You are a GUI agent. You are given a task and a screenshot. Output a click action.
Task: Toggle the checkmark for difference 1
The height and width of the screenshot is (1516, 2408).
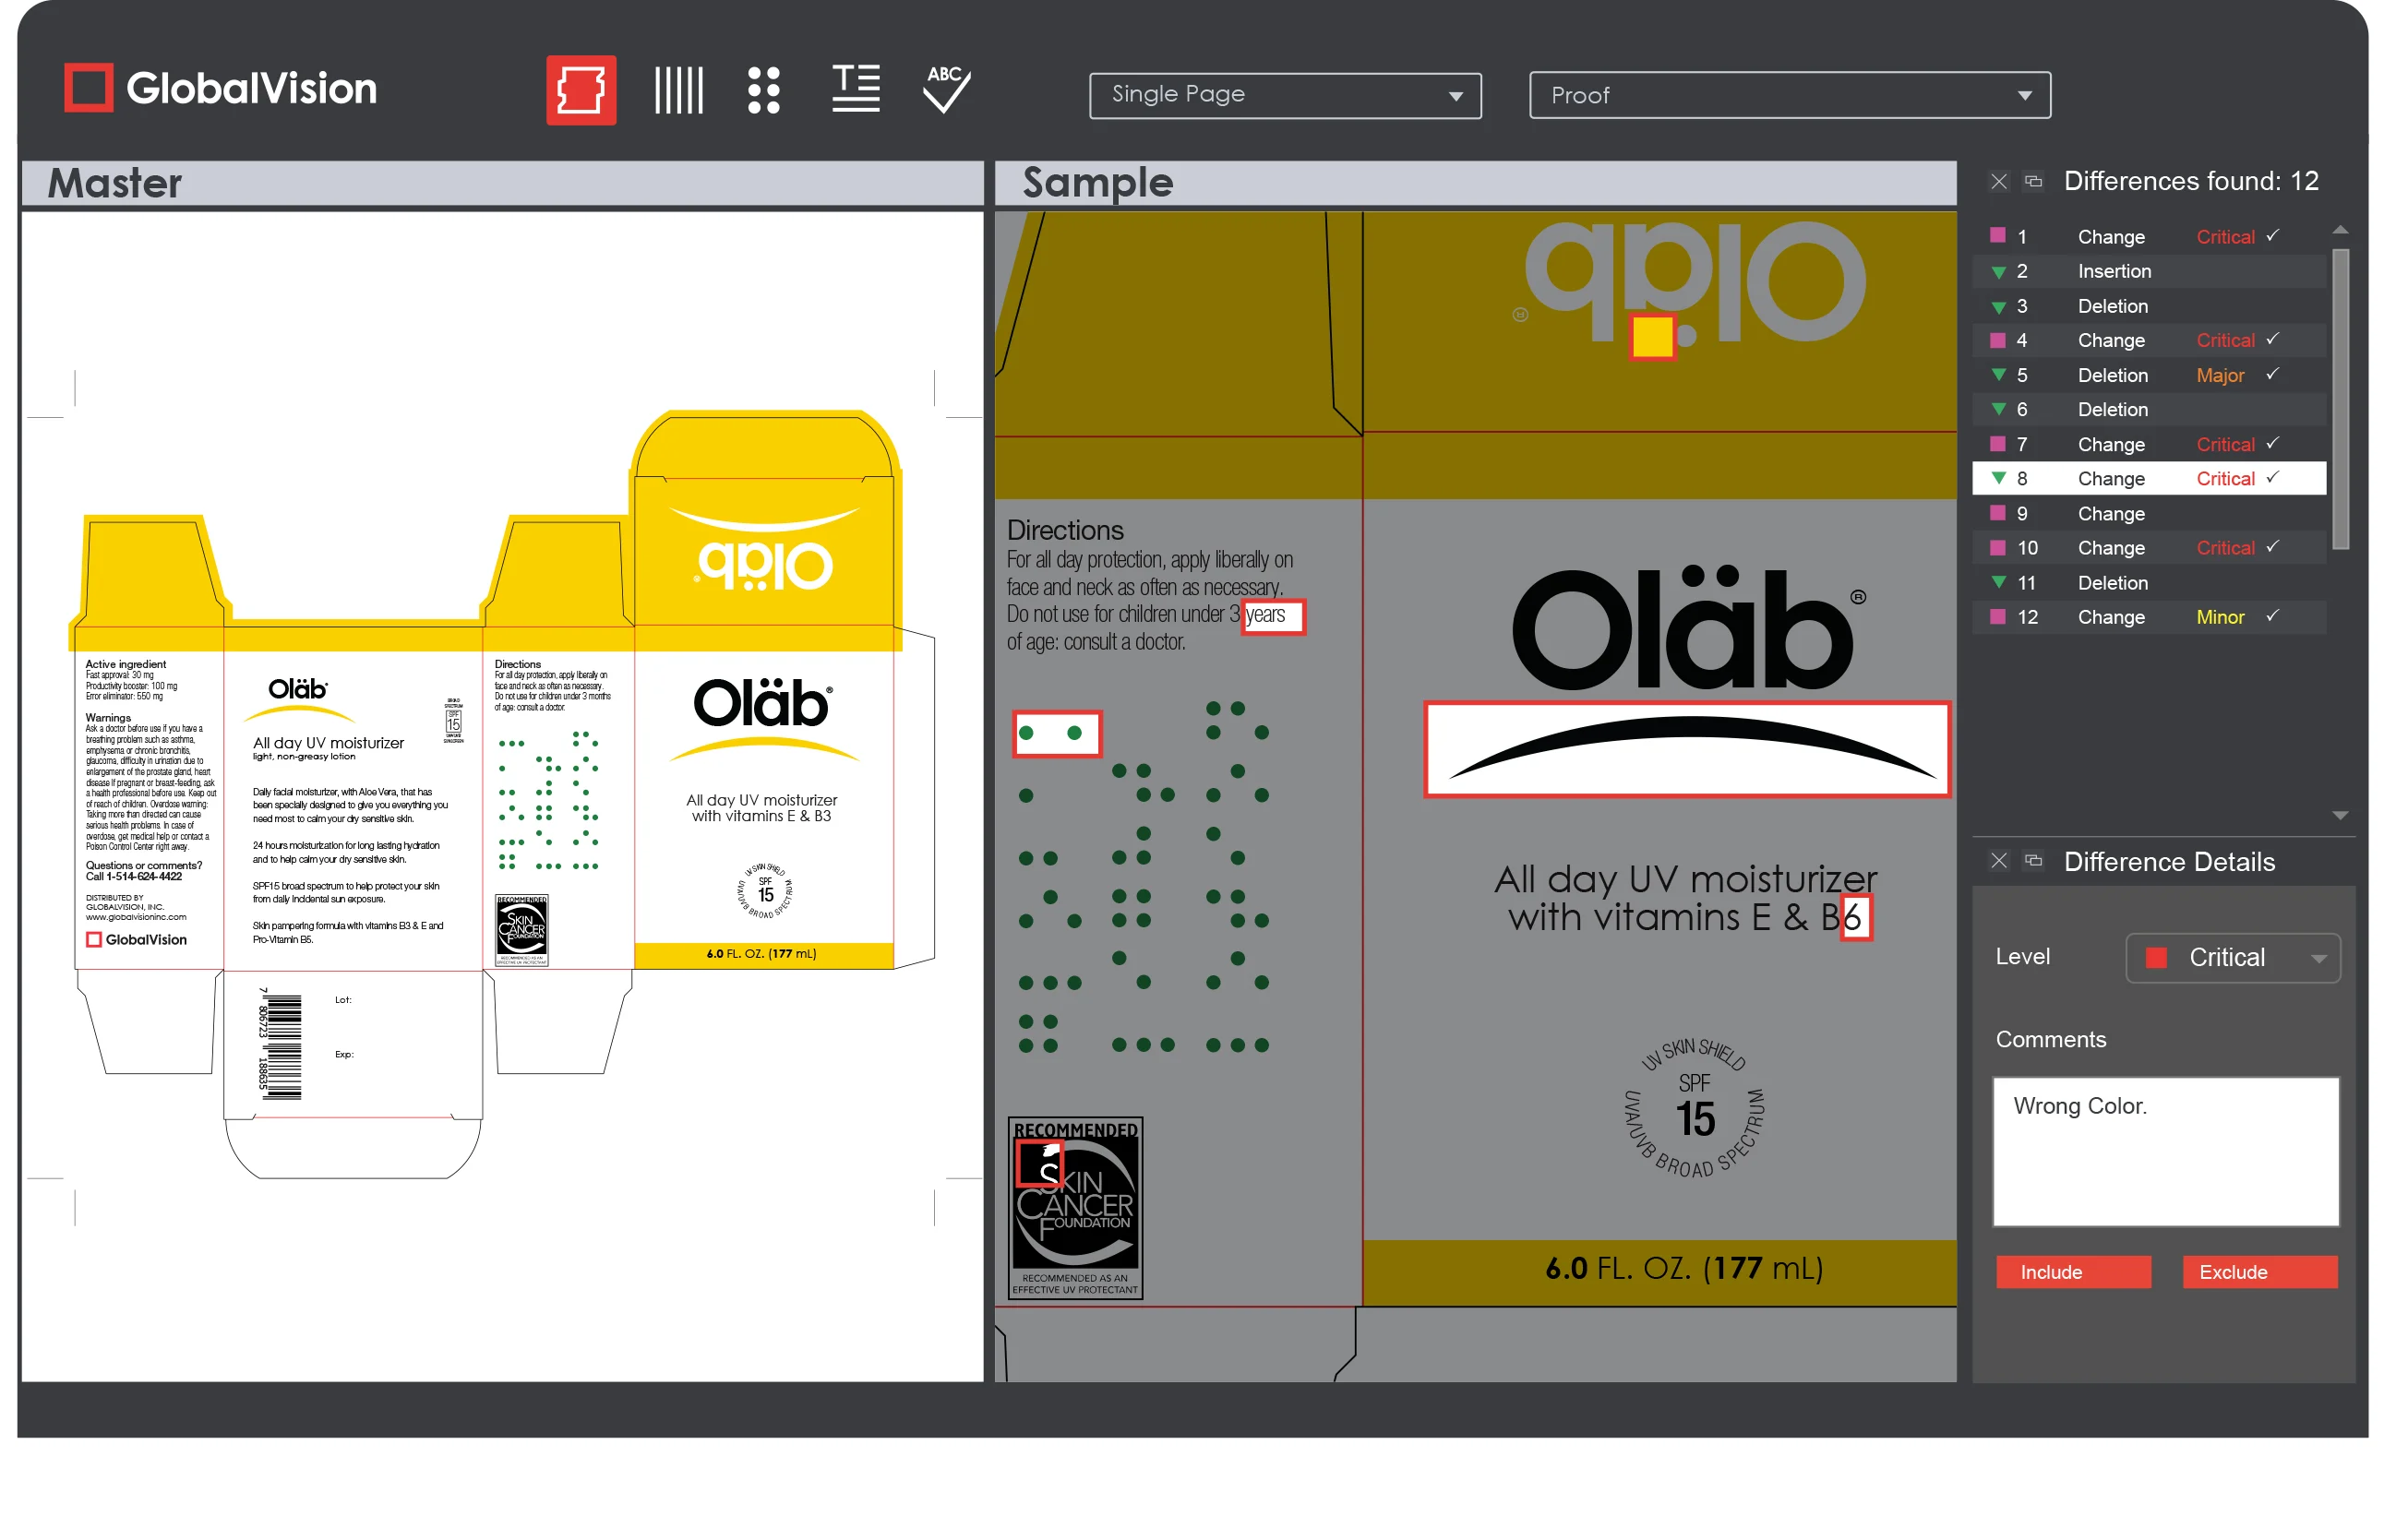click(x=2272, y=236)
